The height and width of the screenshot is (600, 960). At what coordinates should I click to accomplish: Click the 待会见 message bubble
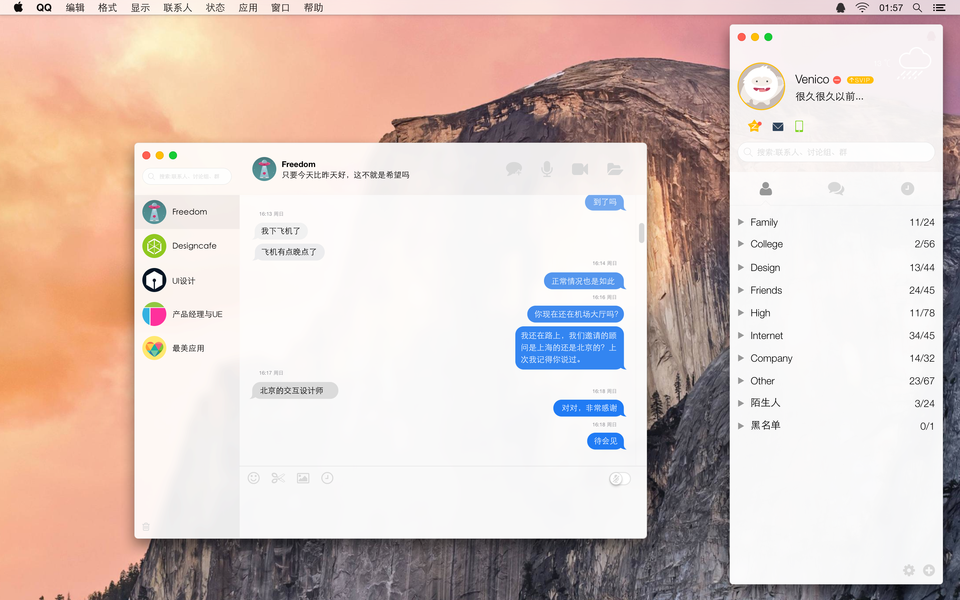tap(606, 441)
